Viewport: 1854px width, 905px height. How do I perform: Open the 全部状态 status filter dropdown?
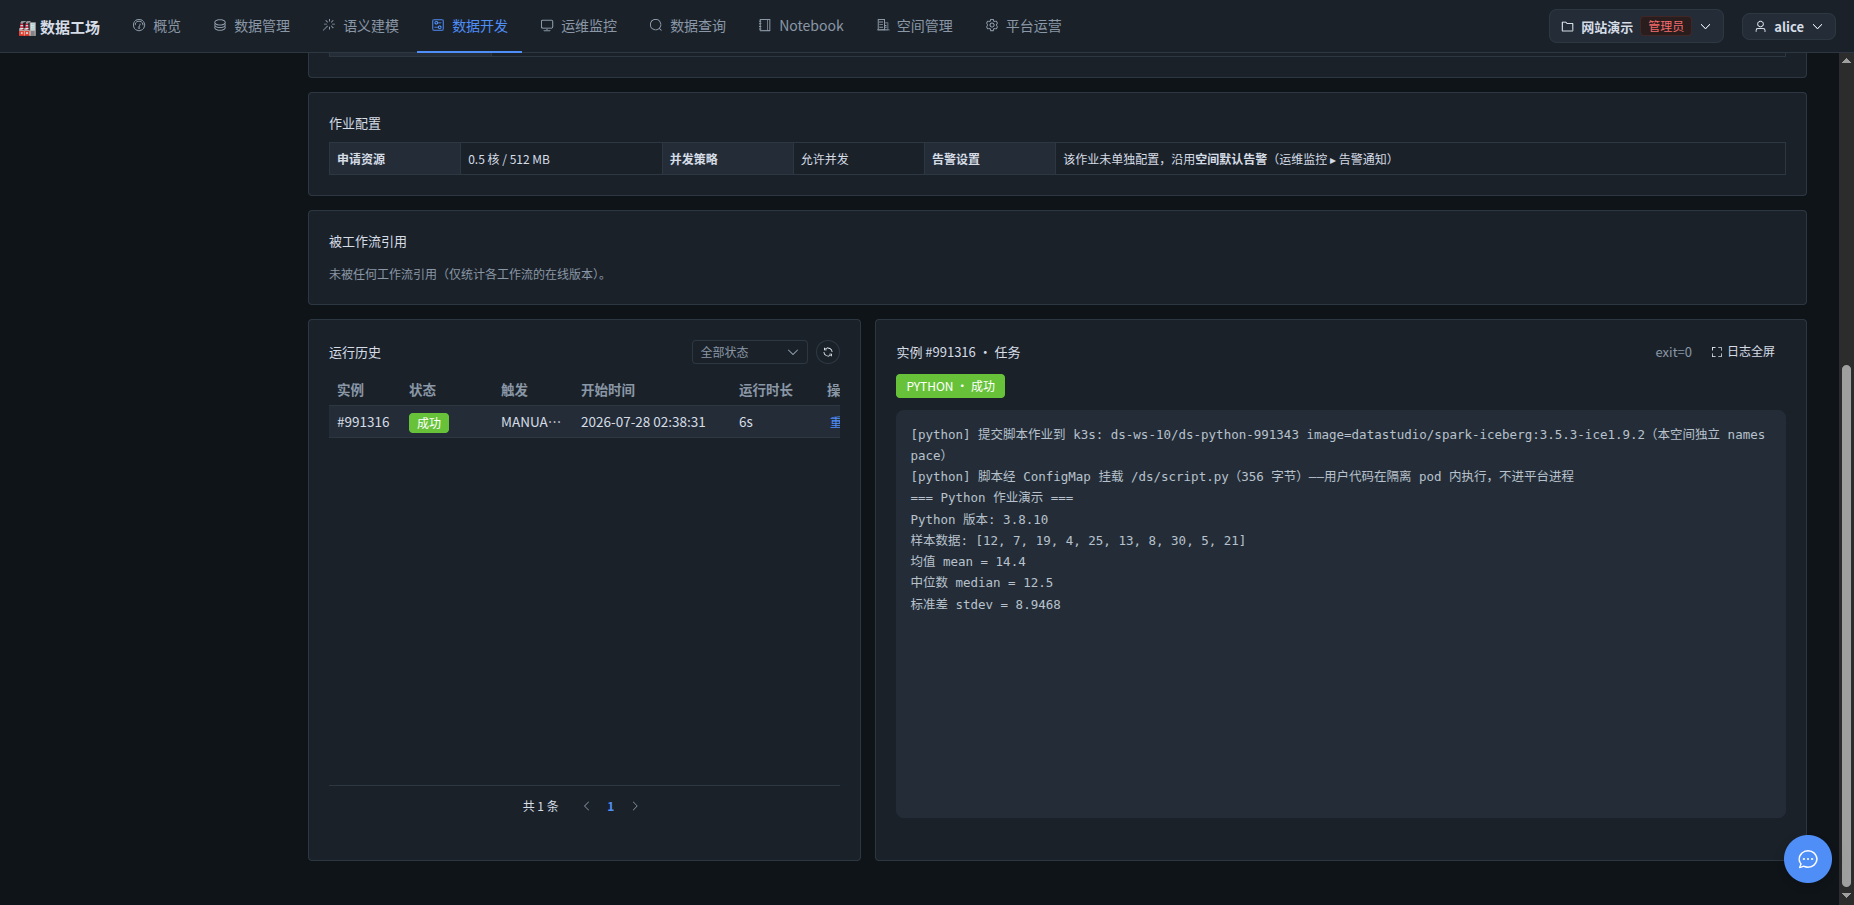pyautogui.click(x=749, y=352)
